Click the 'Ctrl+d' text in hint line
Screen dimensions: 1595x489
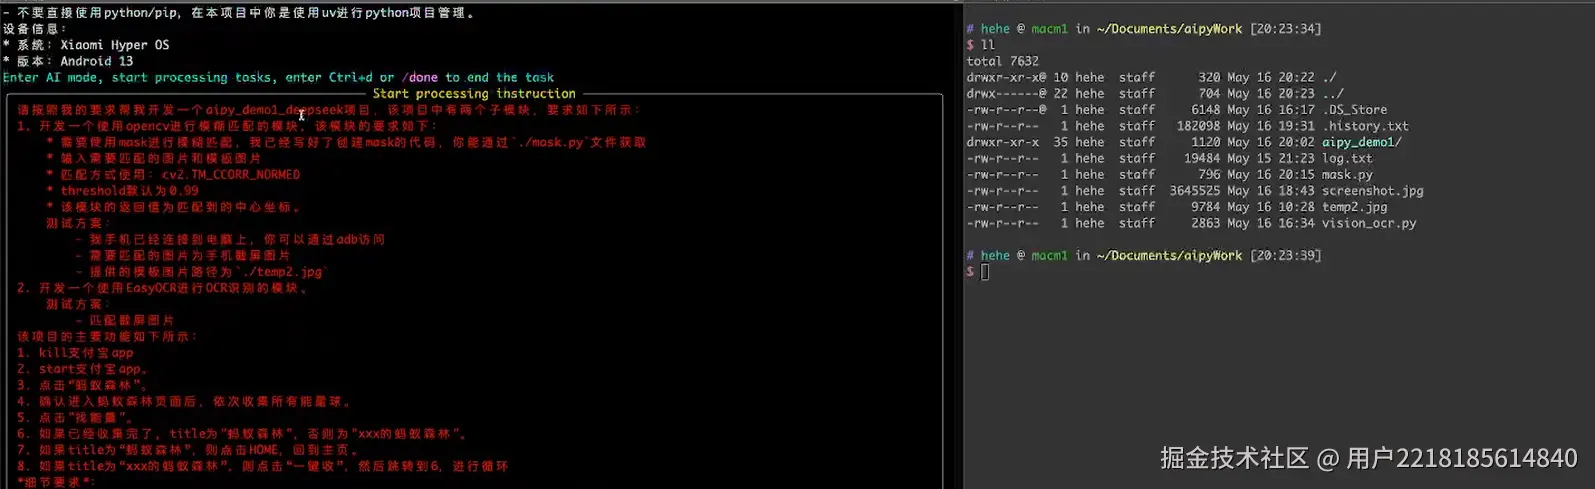350,77
